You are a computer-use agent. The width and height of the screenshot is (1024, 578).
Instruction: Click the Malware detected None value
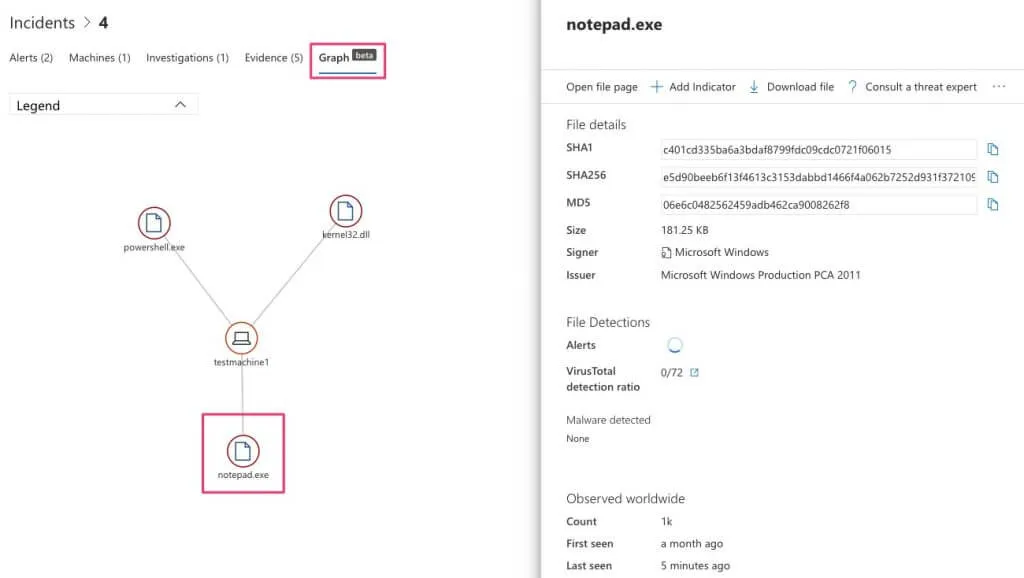tap(577, 438)
